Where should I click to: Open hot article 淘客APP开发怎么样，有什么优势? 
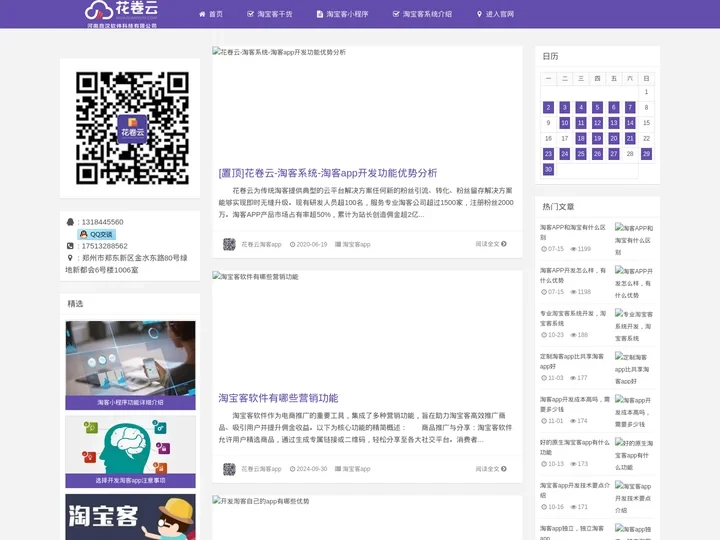pos(573,276)
